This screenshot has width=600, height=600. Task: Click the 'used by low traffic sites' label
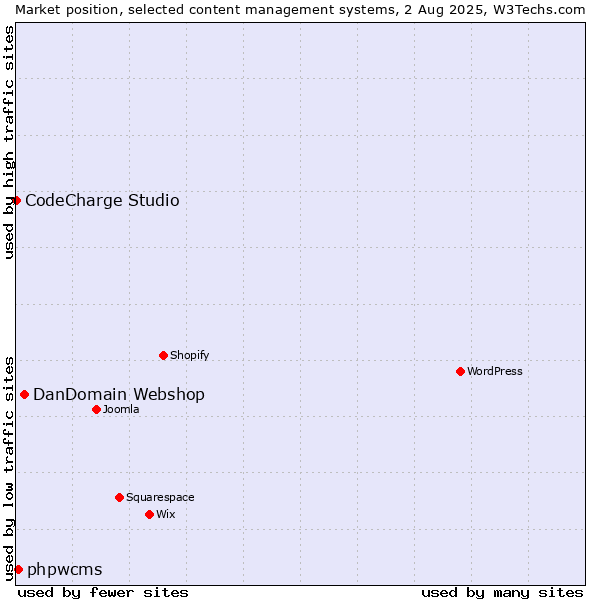pos(8,469)
